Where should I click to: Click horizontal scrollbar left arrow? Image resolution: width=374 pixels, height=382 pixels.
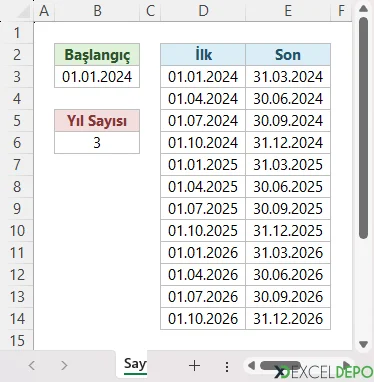click(x=252, y=365)
